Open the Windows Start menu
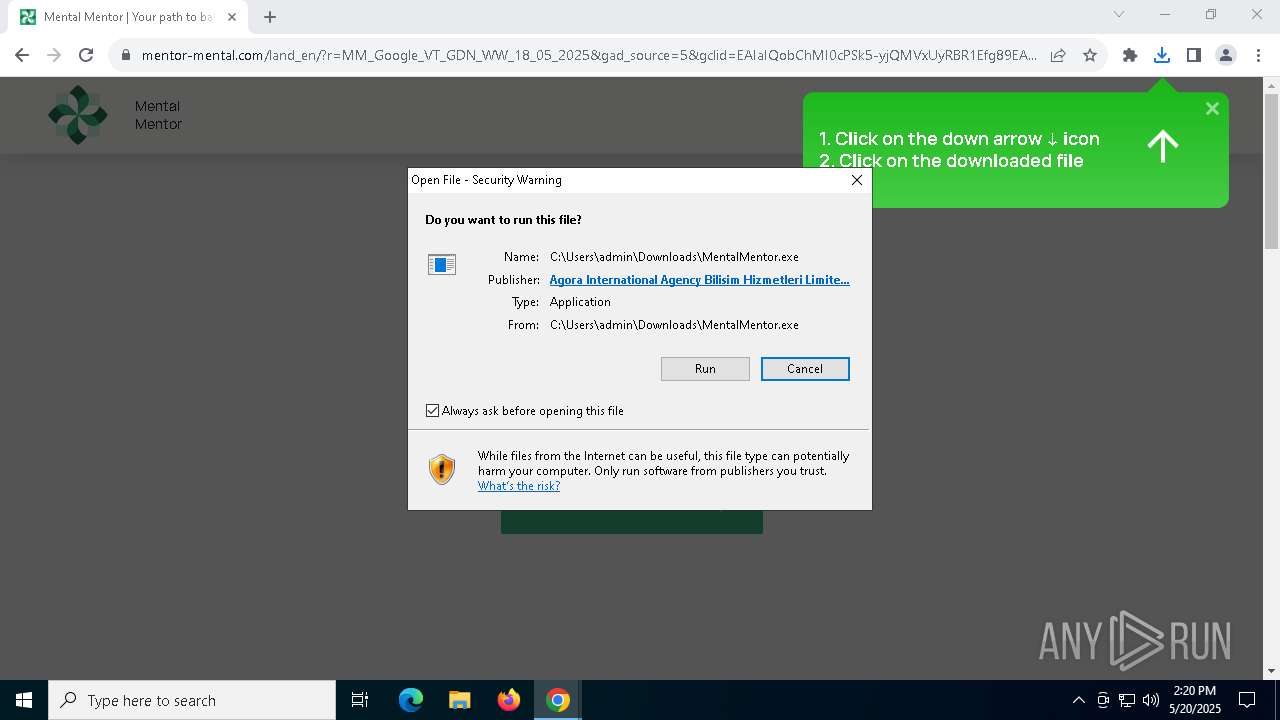The image size is (1280, 720). point(24,700)
